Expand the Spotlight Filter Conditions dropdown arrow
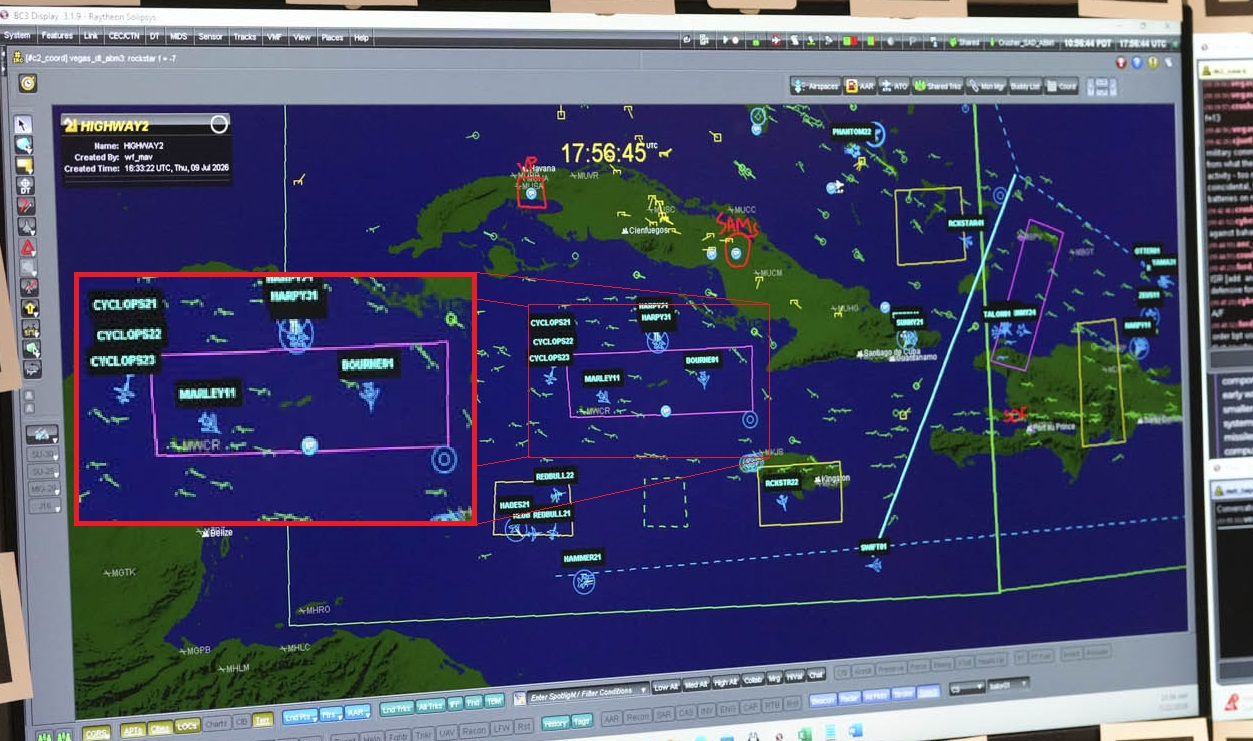1253x741 pixels. [x=643, y=691]
